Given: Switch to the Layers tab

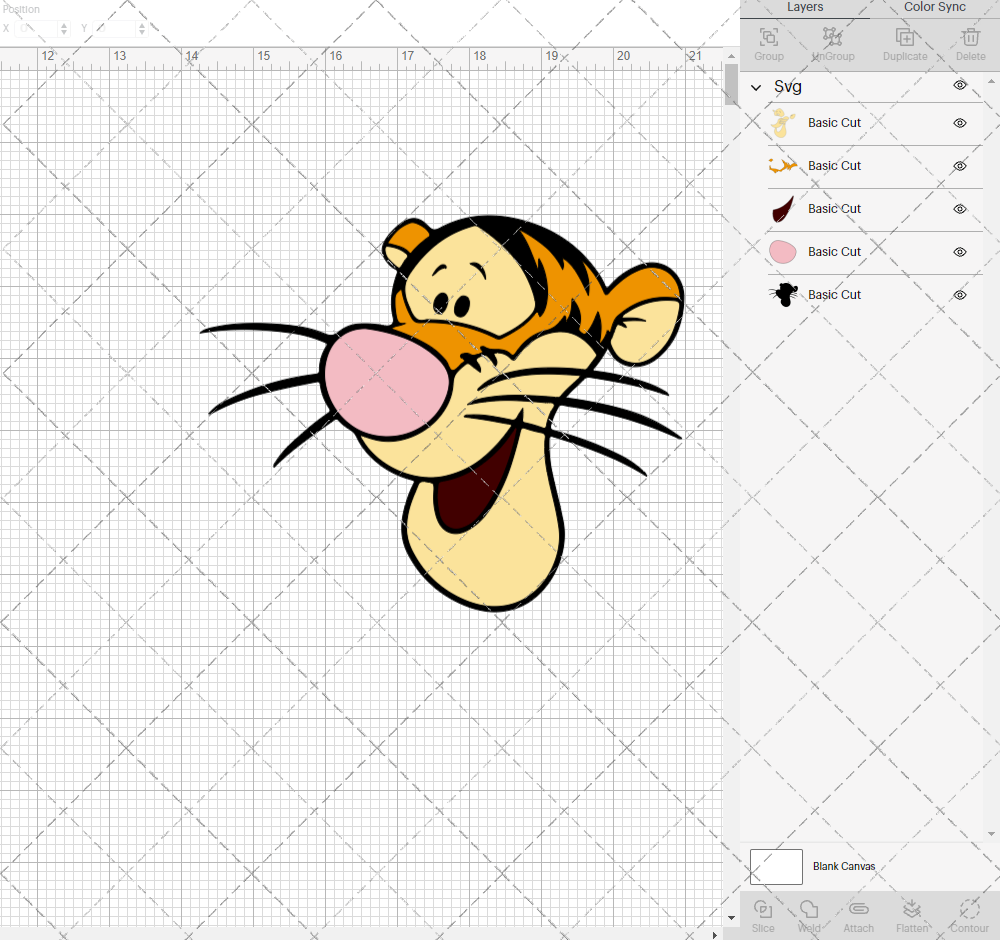Looking at the screenshot, I should point(805,8).
